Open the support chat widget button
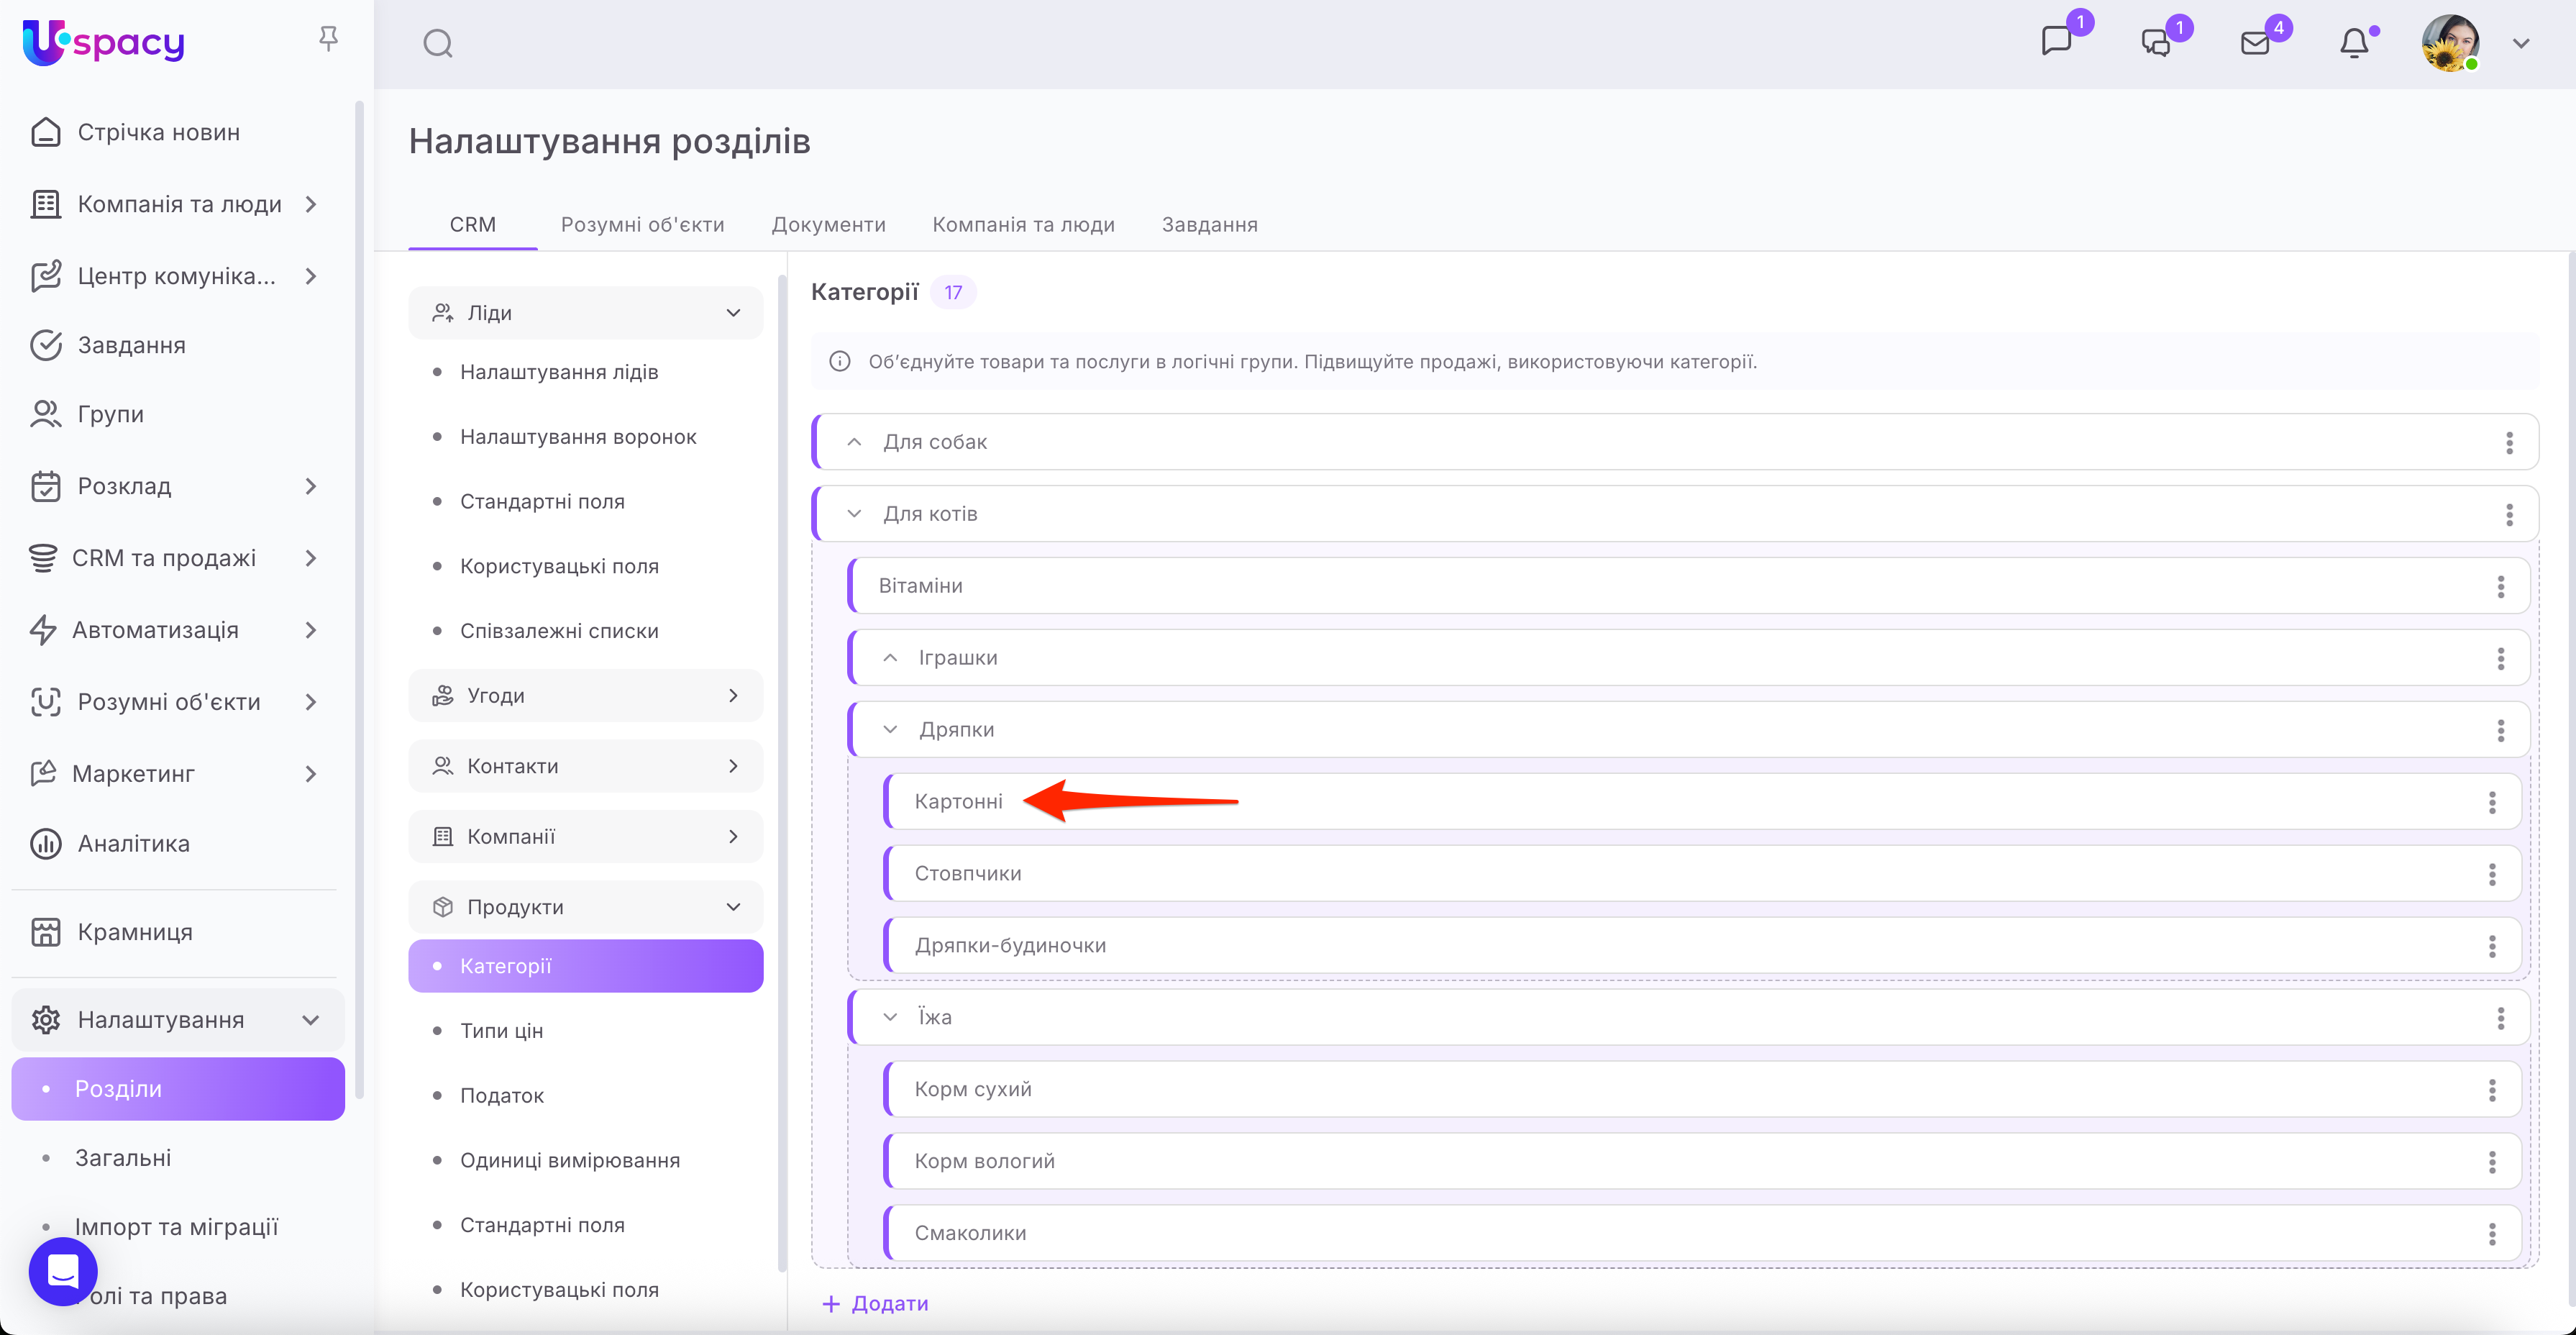2576x1335 pixels. (63, 1271)
